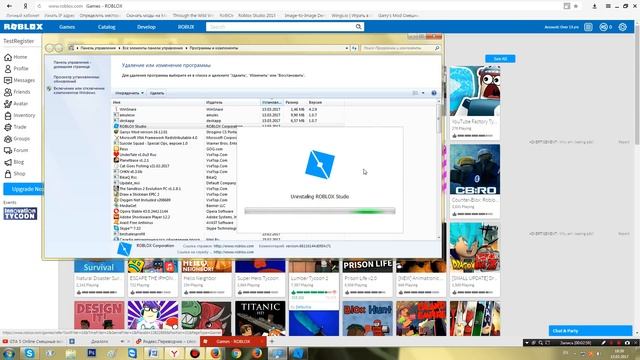This screenshot has width=640, height=360.
Task: Open the Chat & Party bar
Action: (590, 331)
